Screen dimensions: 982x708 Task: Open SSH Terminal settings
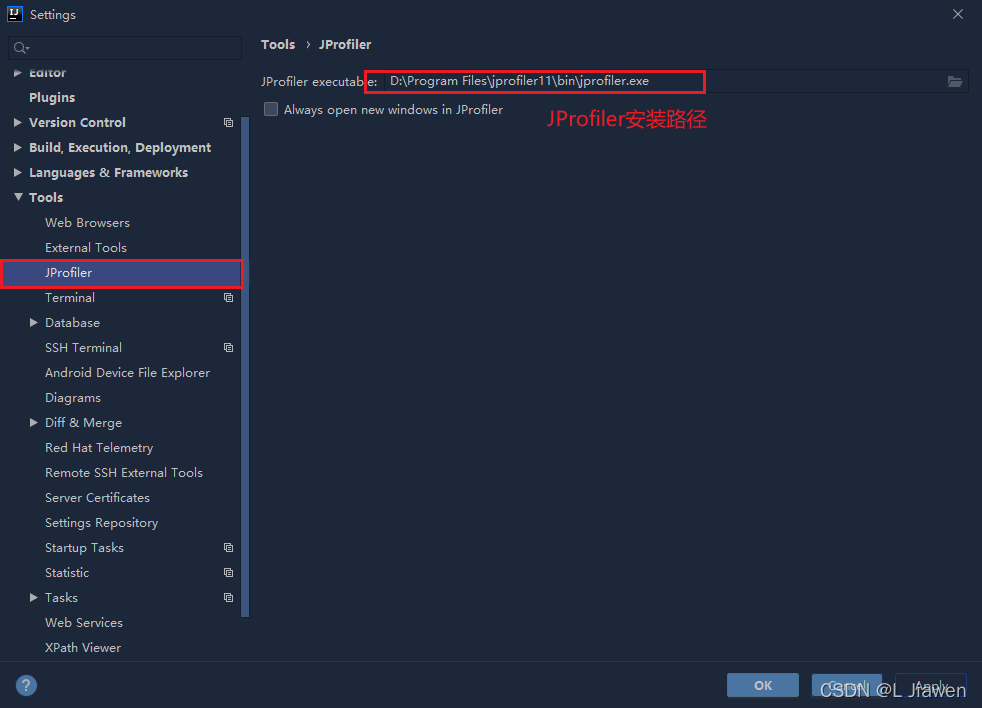[x=83, y=348]
